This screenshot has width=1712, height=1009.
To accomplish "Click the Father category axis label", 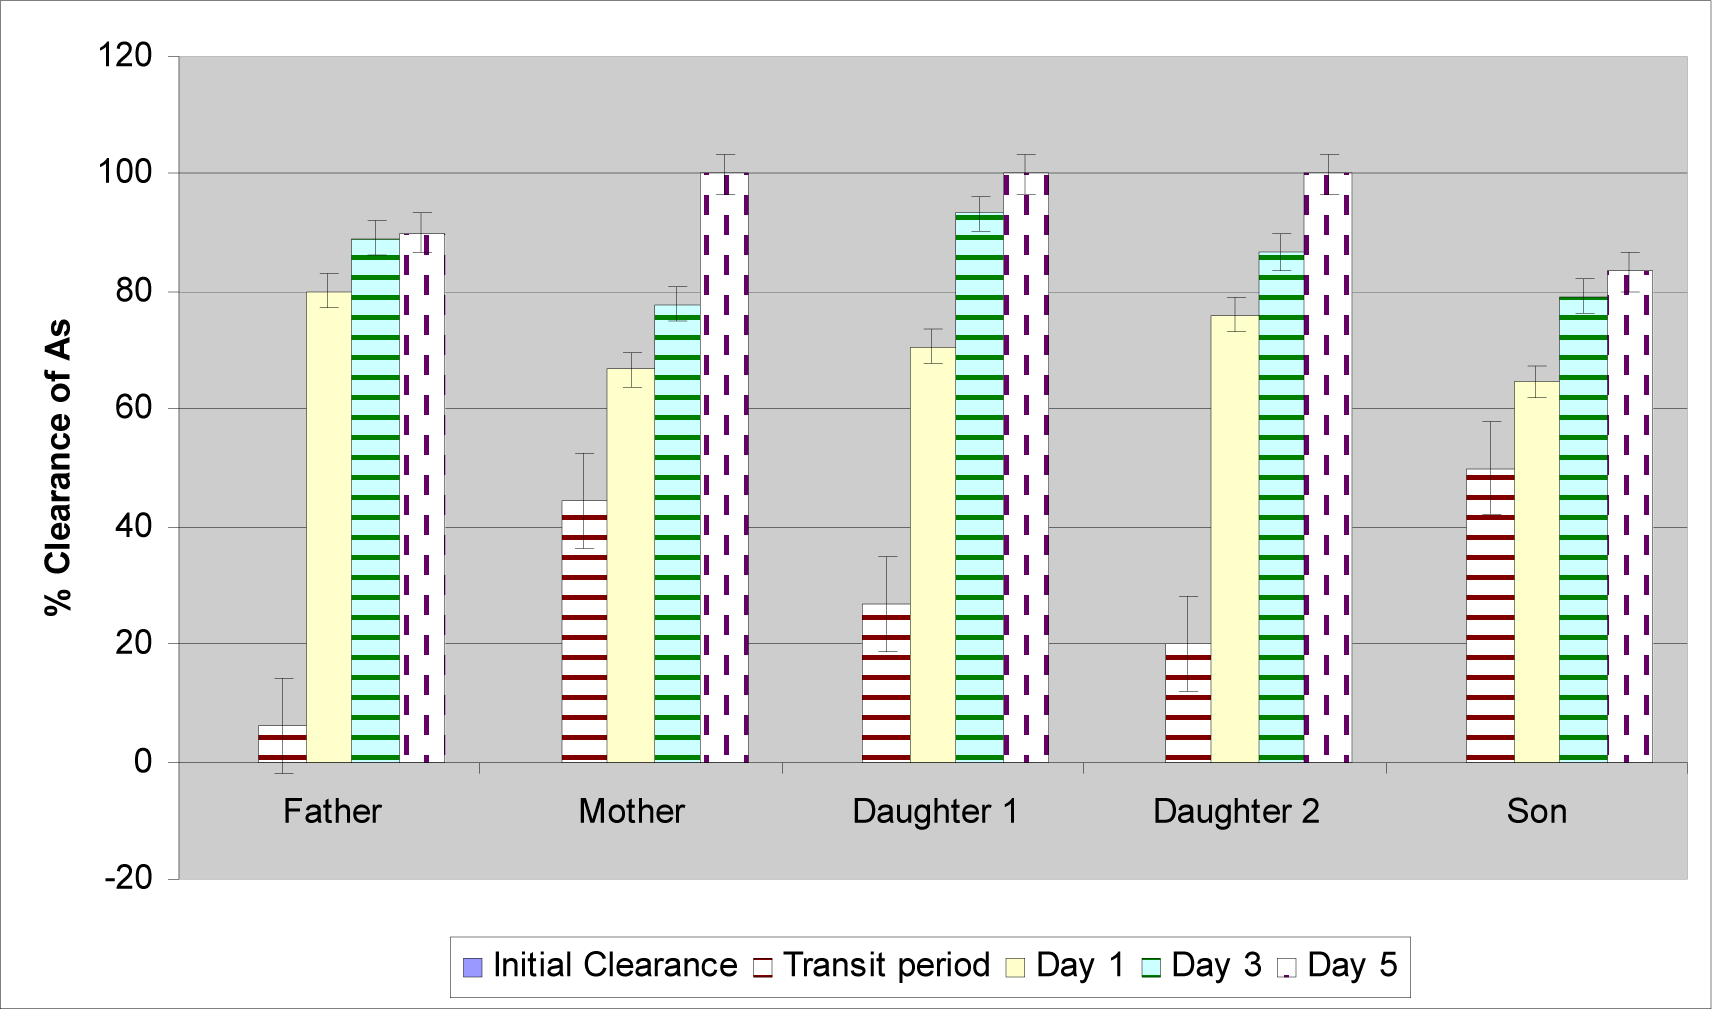I will [x=332, y=811].
